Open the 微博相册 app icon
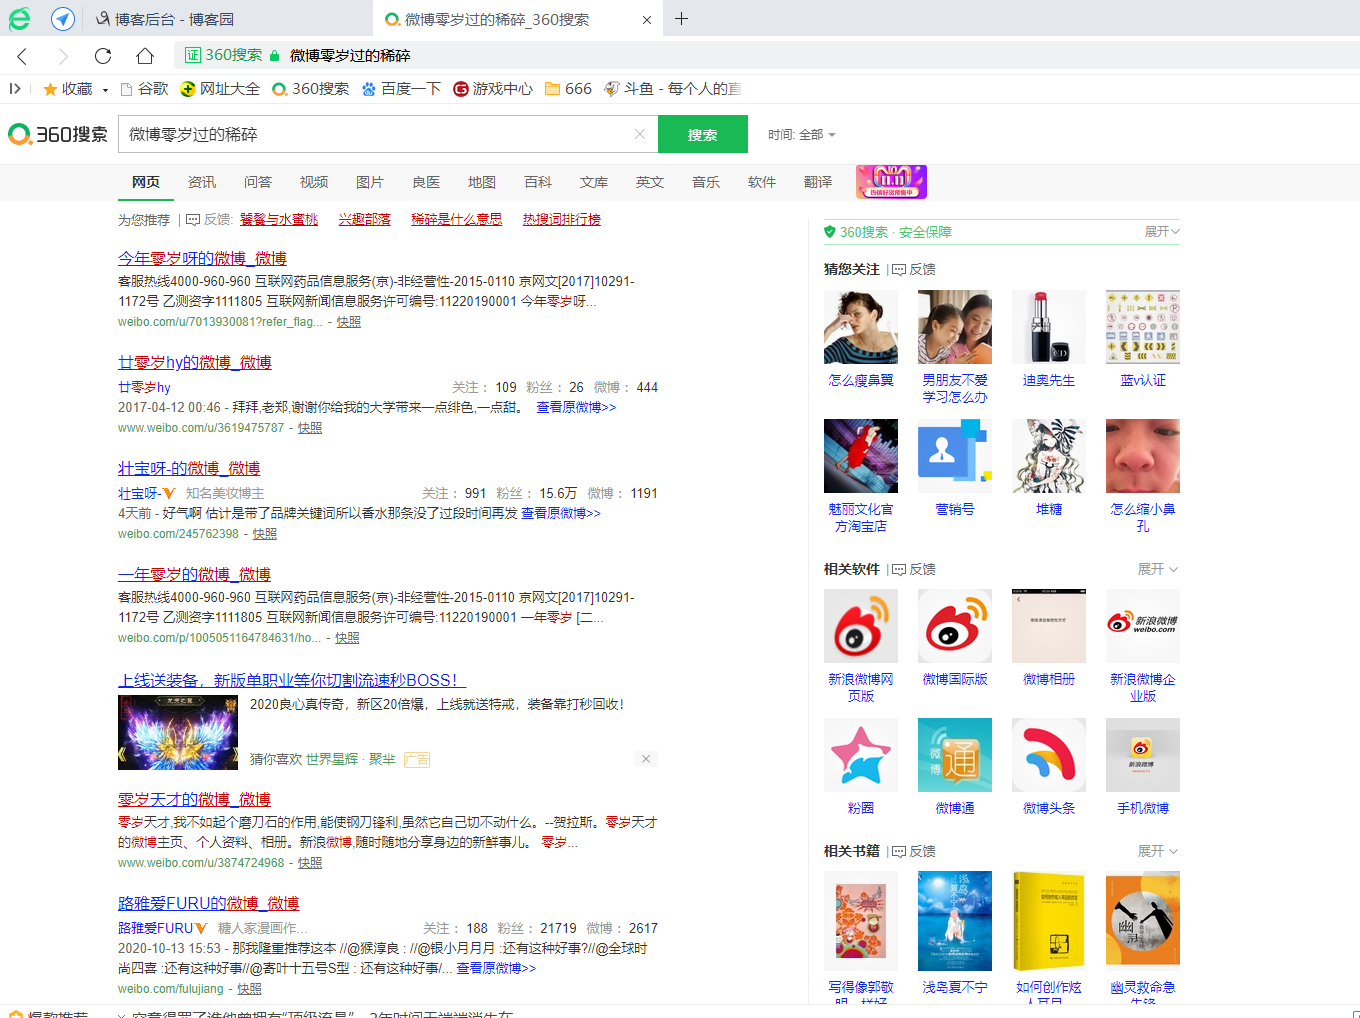 point(1049,626)
